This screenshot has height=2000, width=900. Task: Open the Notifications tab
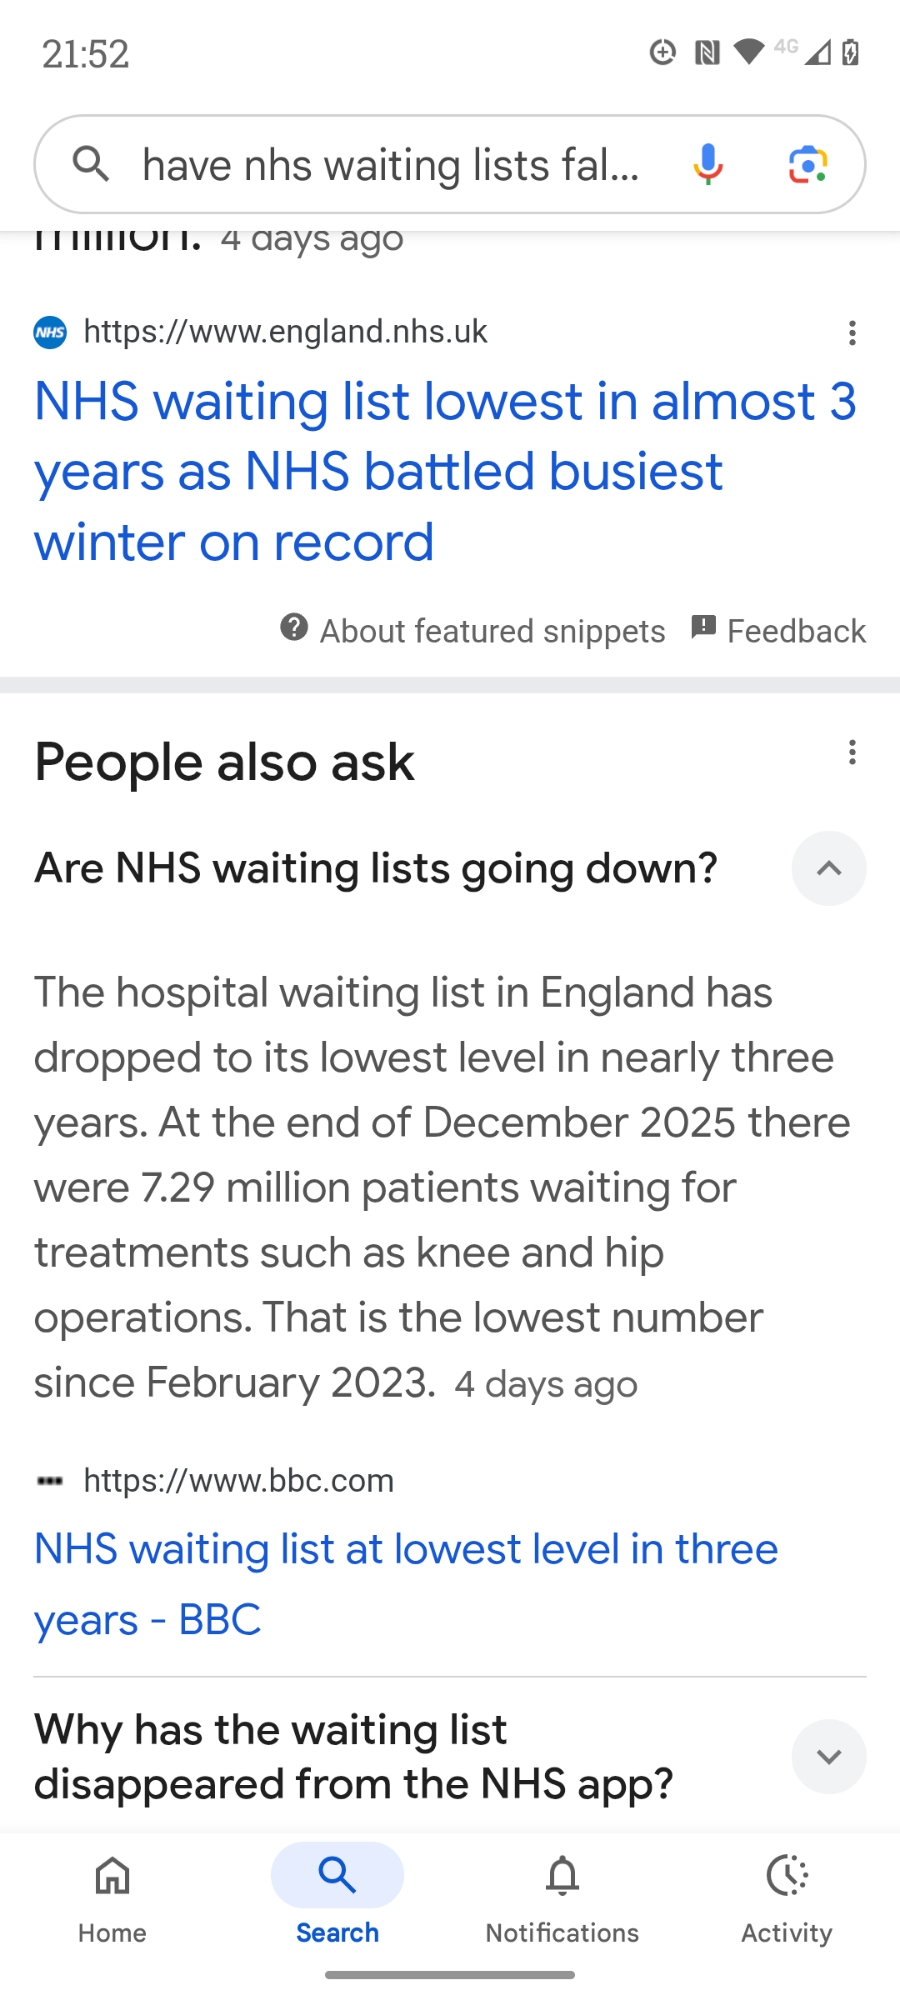pos(562,1894)
